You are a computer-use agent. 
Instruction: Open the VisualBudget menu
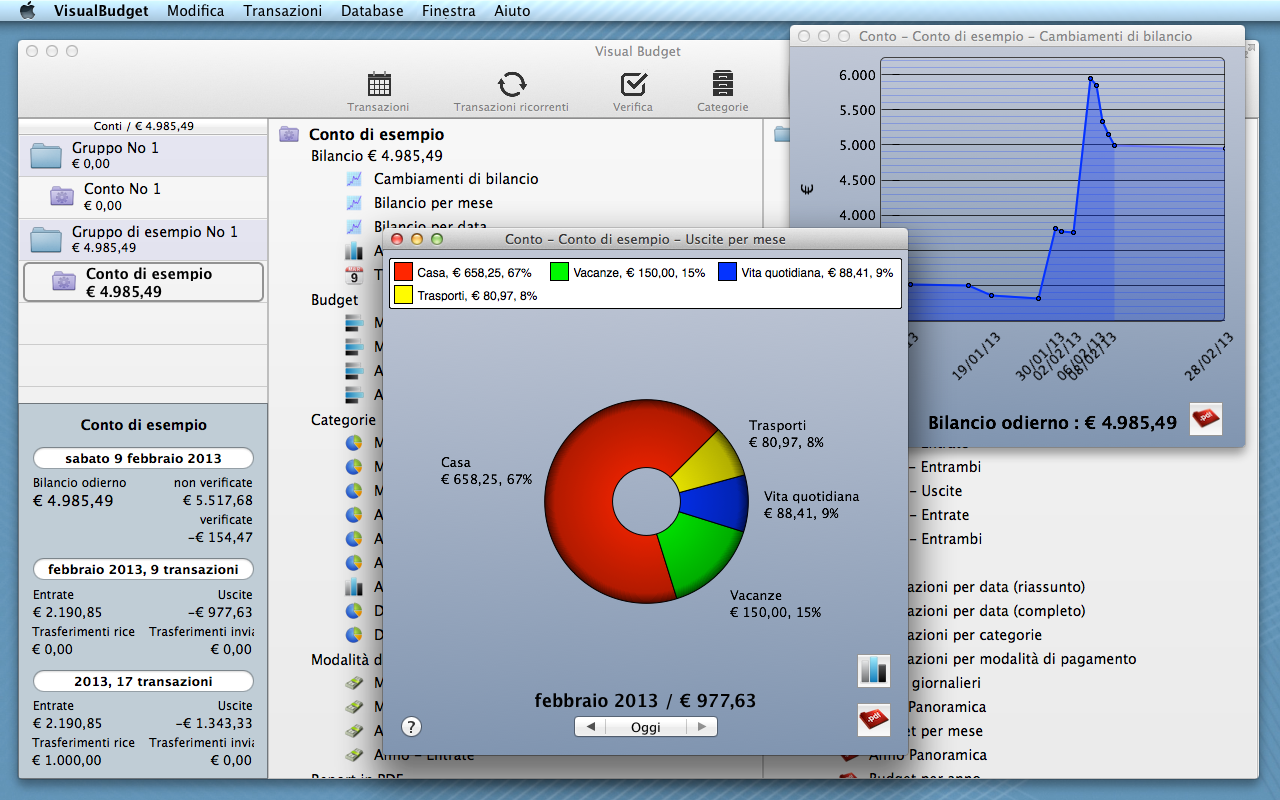tap(101, 11)
